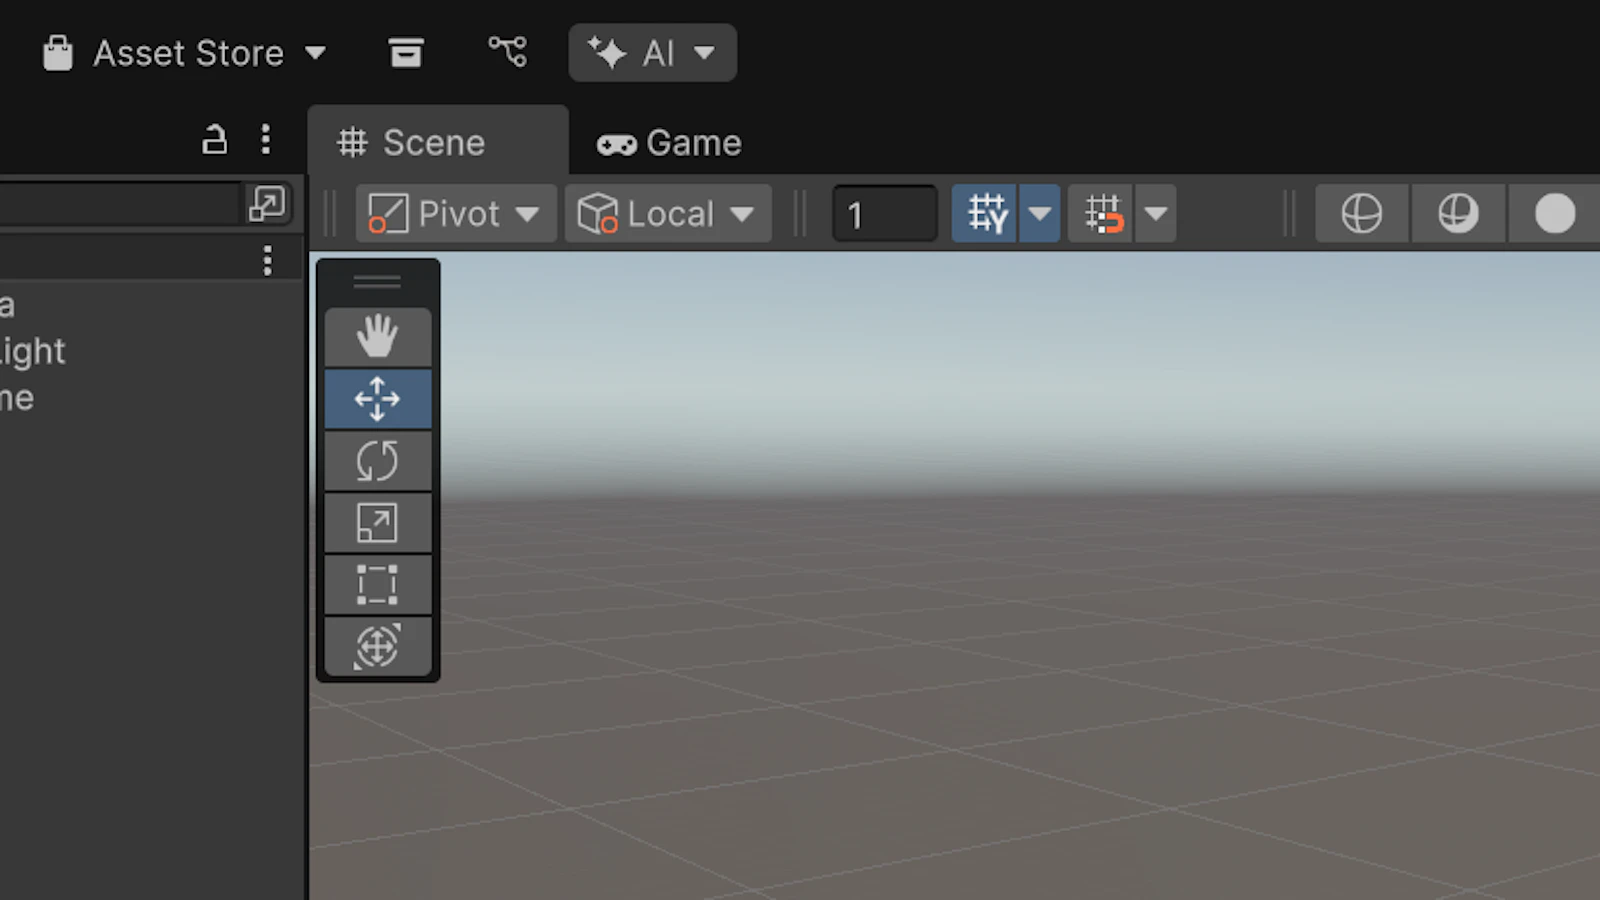Viewport: 1600px width, 900px height.
Task: Toggle grid snapping
Action: tap(1101, 213)
